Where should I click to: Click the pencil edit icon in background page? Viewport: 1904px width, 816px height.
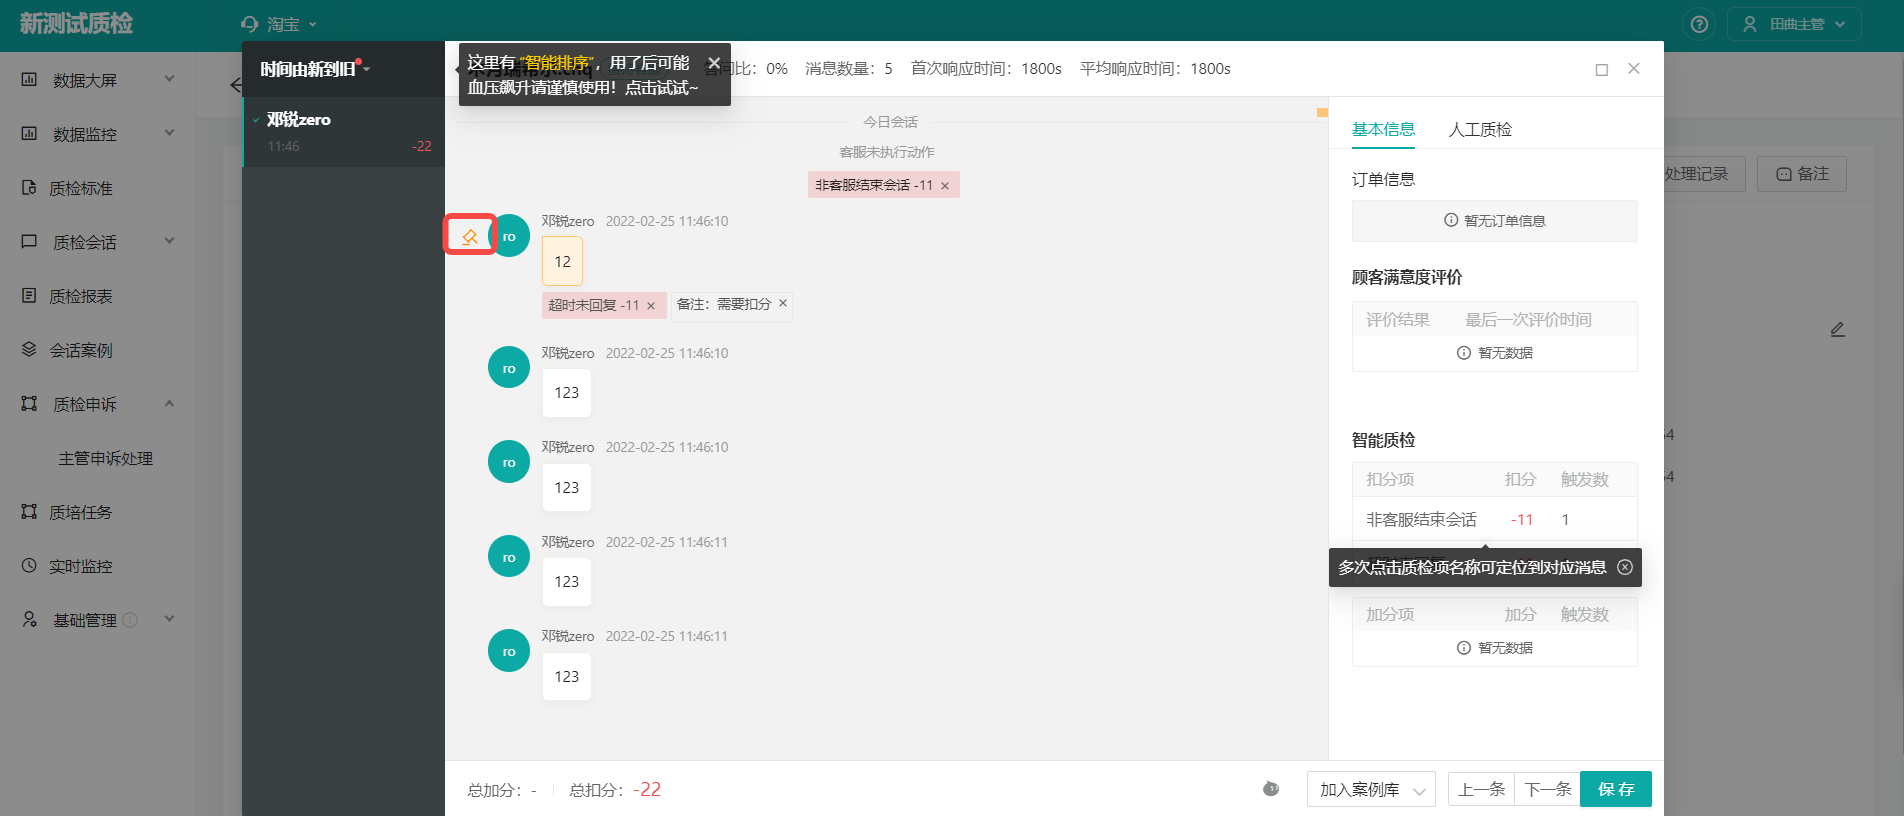[x=1837, y=329]
